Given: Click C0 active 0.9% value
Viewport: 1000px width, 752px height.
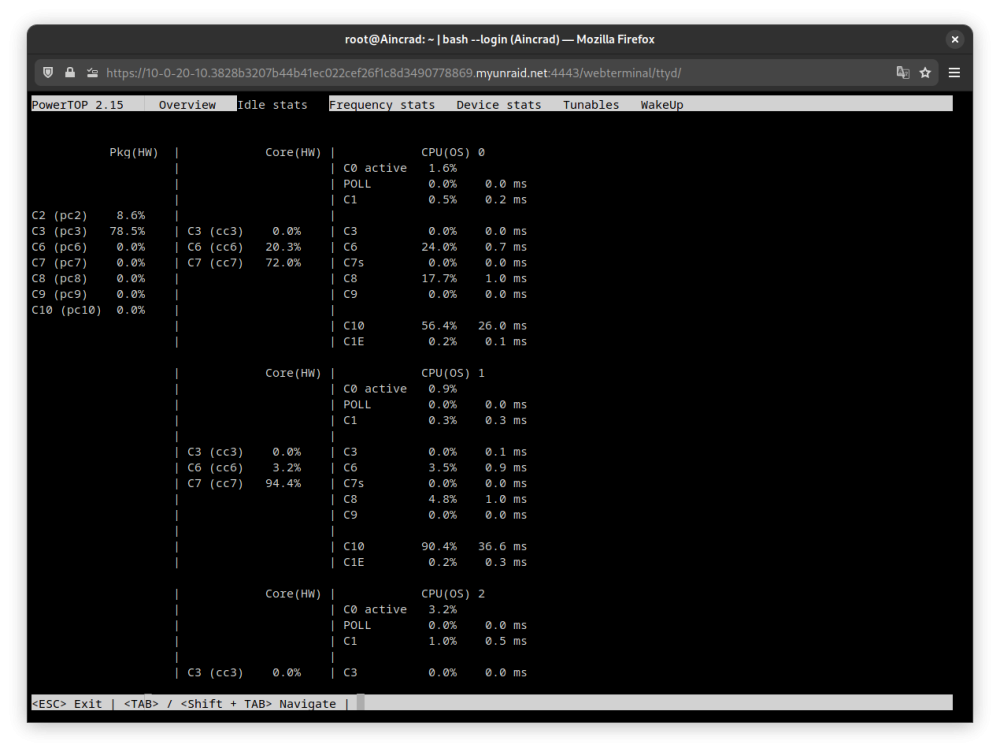Looking at the screenshot, I should (x=443, y=389).
